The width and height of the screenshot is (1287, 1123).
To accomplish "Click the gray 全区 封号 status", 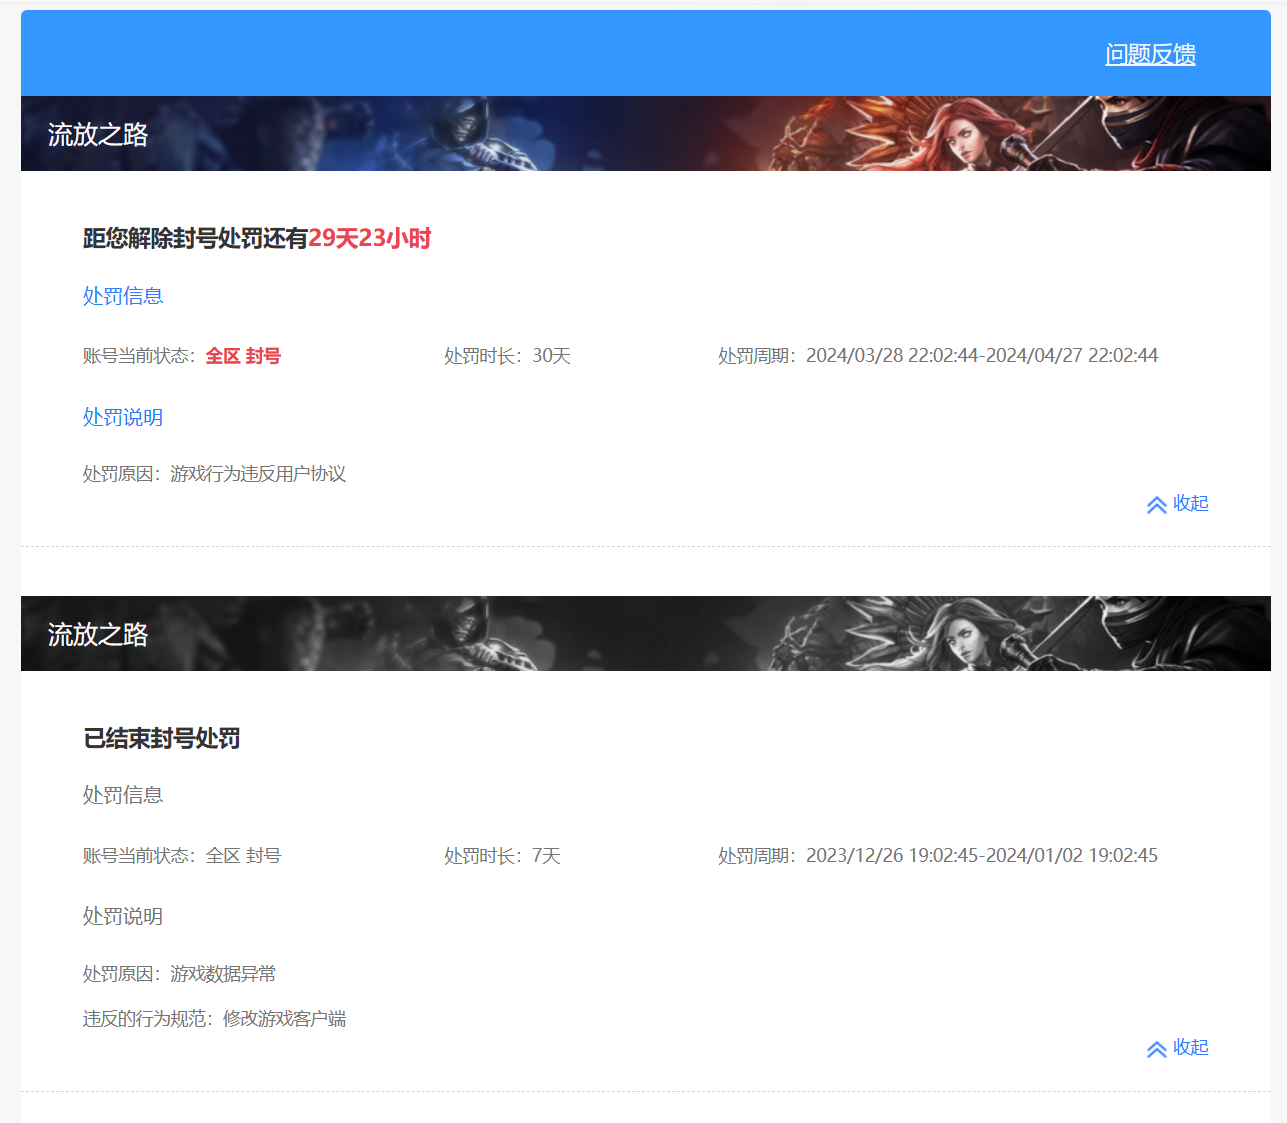I will 243,856.
